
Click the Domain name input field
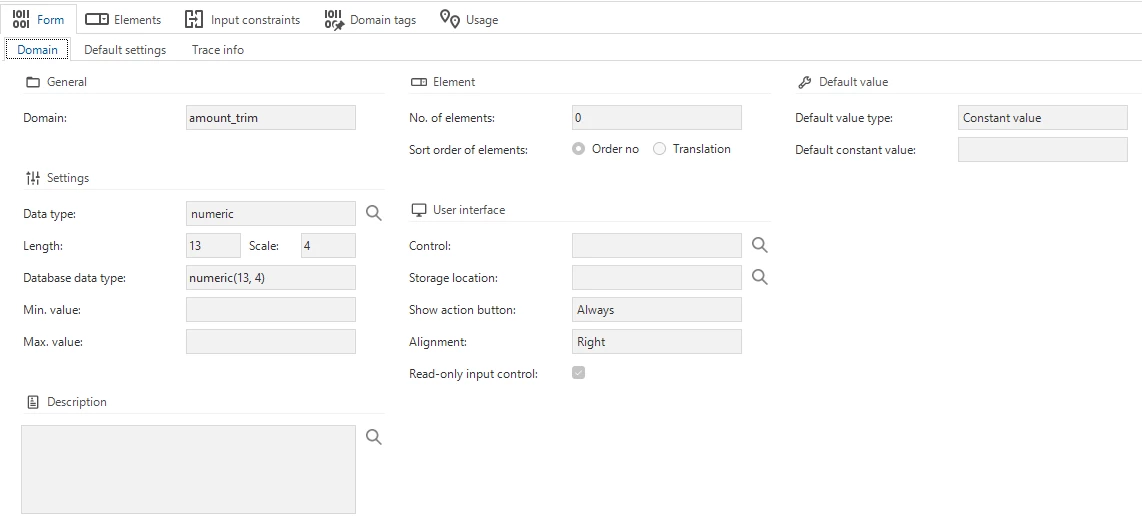tap(270, 118)
